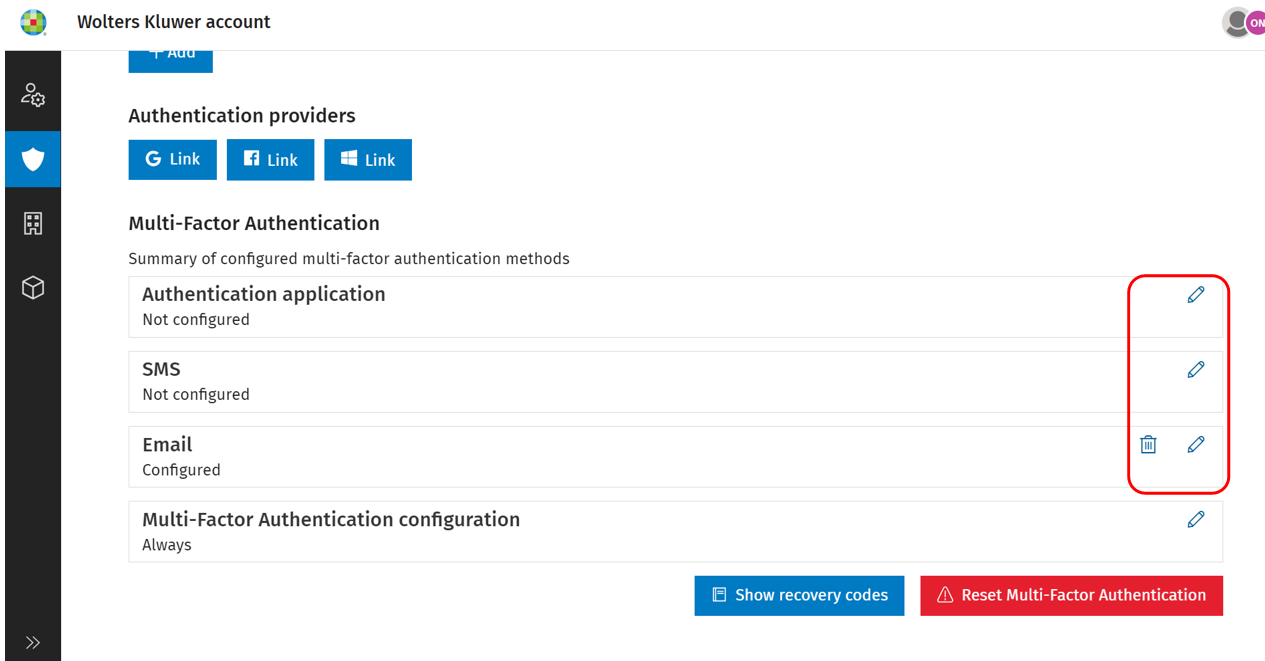Select the shield security sidebar icon
The image size is (1265, 661).
33,159
